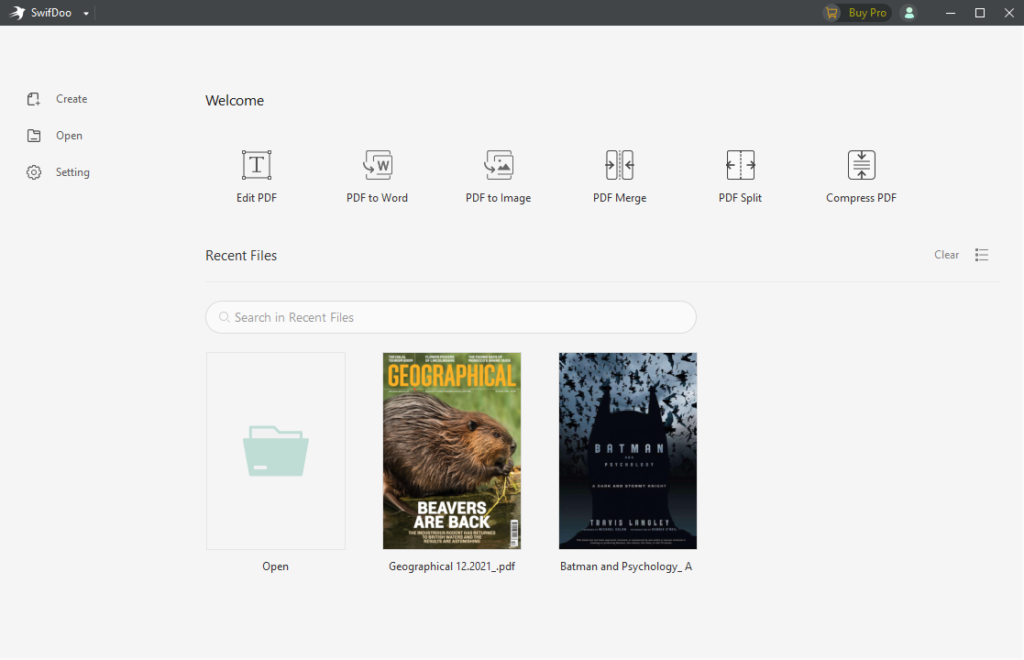This screenshot has width=1024, height=660.
Task: Expand the SwifDoo dropdown arrow
Action: point(86,13)
